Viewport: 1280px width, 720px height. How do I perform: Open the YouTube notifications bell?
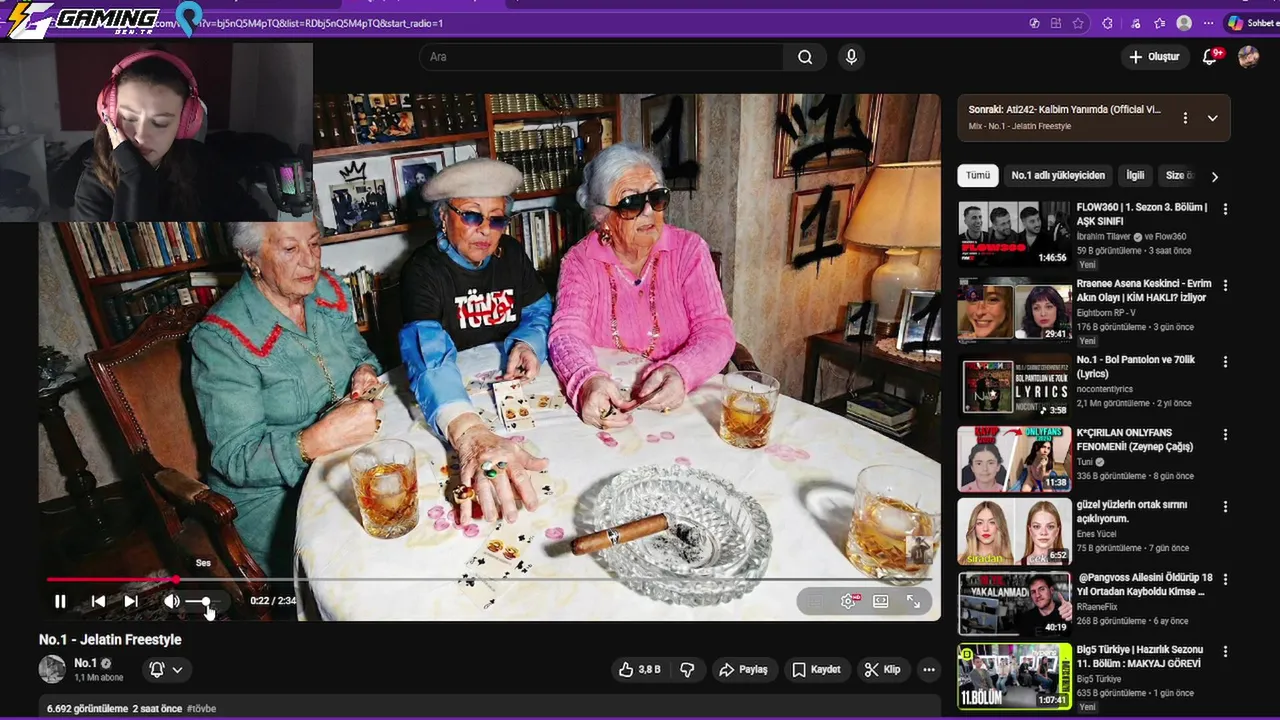tap(1210, 57)
